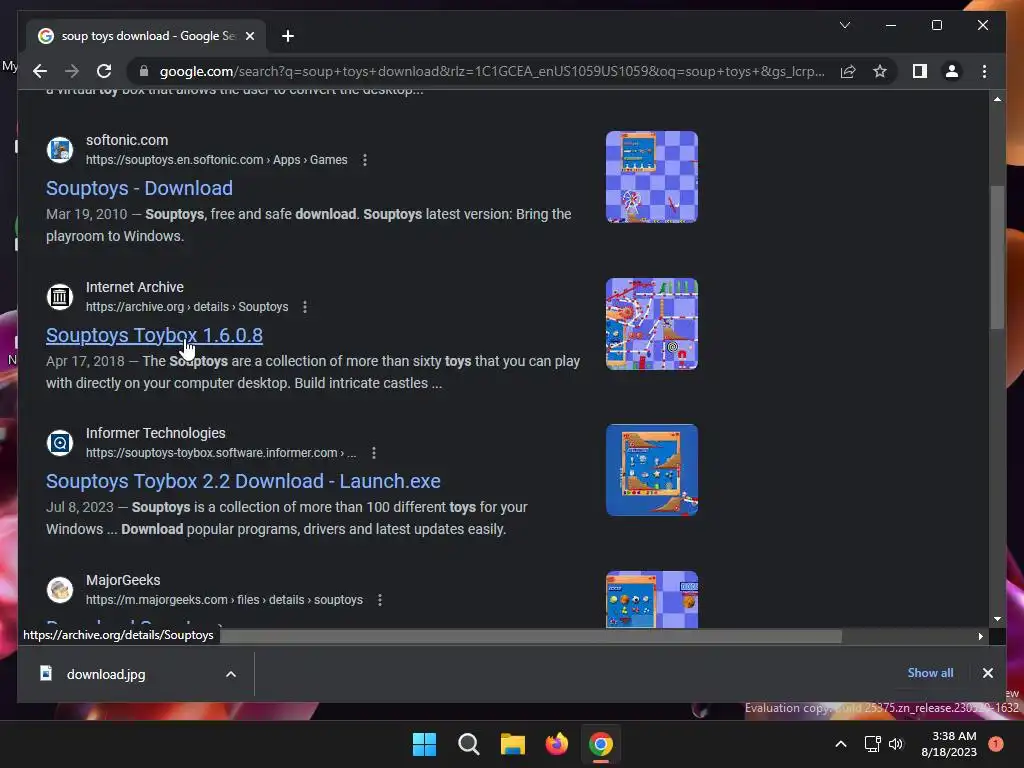Open Souptoys Toybox 1.6.0.8 link
Viewport: 1024px width, 768px height.
point(154,335)
